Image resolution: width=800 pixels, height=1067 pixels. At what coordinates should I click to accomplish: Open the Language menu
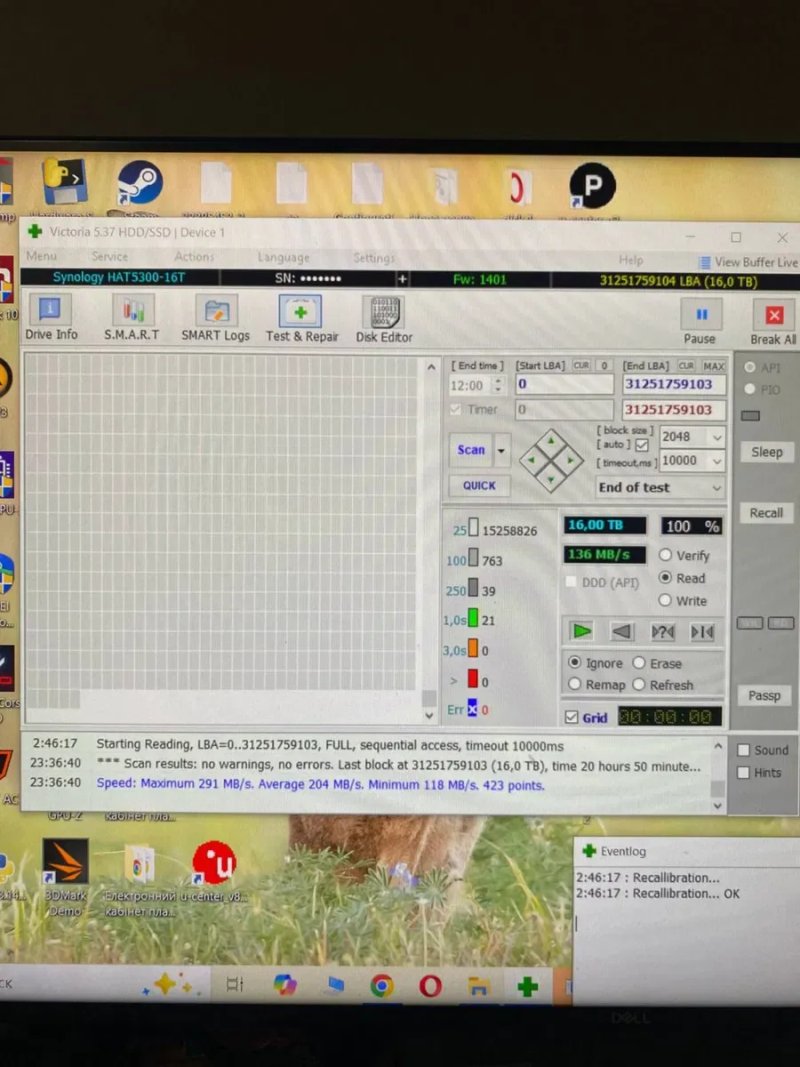pyautogui.click(x=283, y=257)
